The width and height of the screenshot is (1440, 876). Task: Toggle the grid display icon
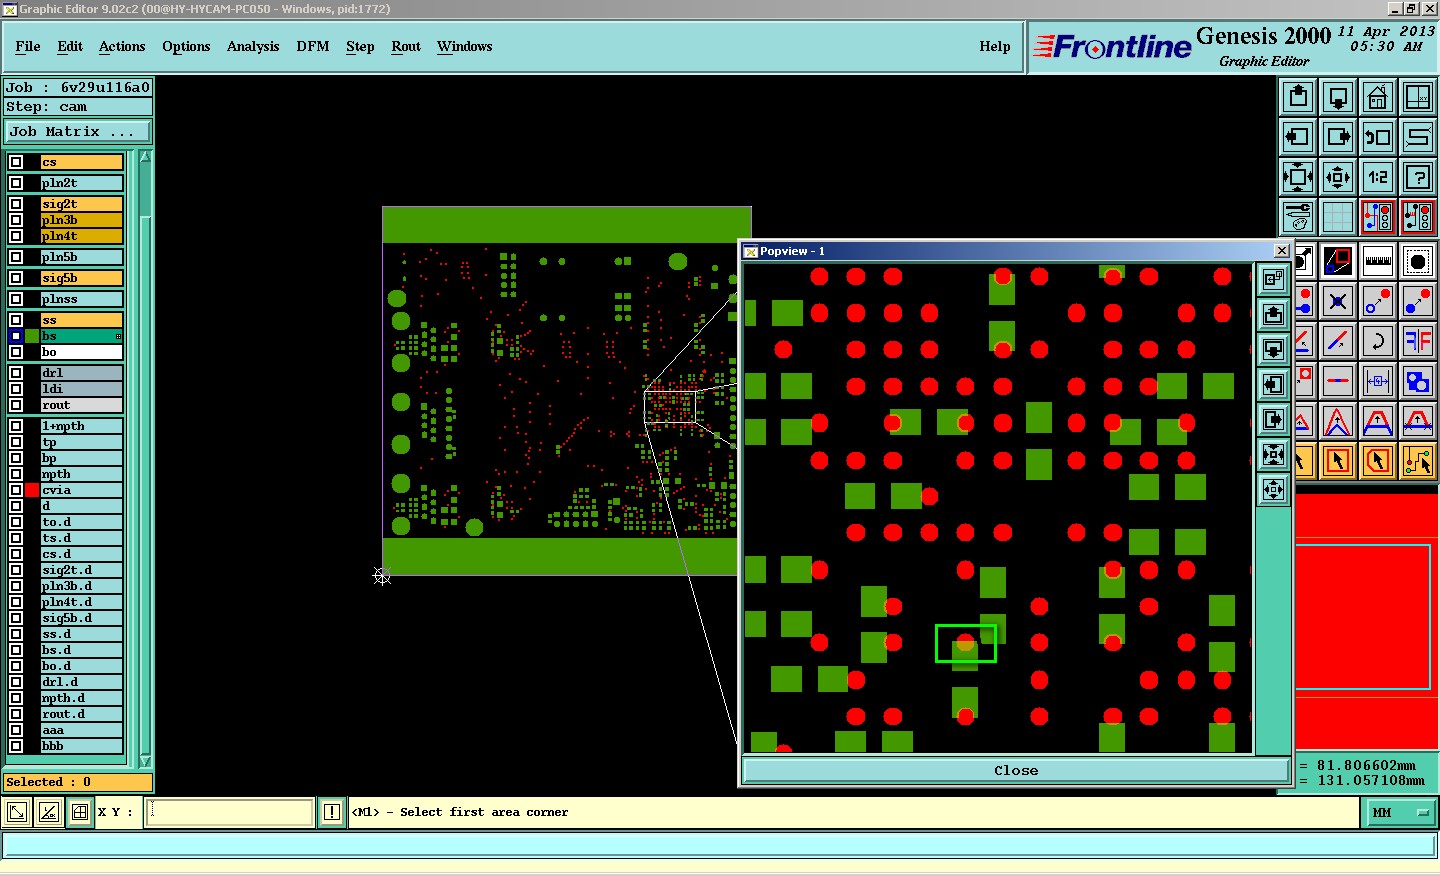click(1338, 217)
